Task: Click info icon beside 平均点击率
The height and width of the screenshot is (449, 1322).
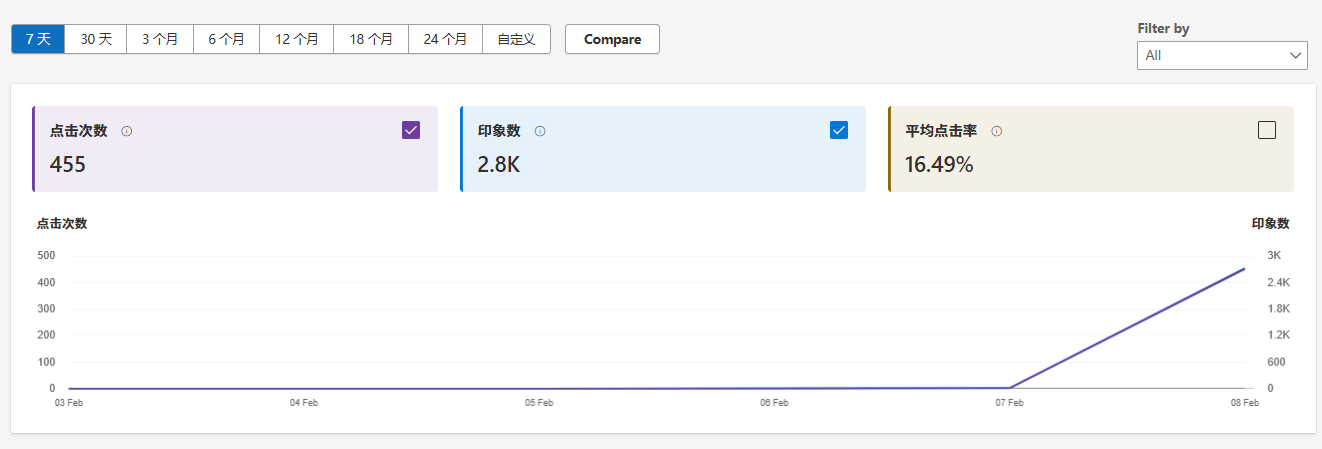Action: point(997,131)
